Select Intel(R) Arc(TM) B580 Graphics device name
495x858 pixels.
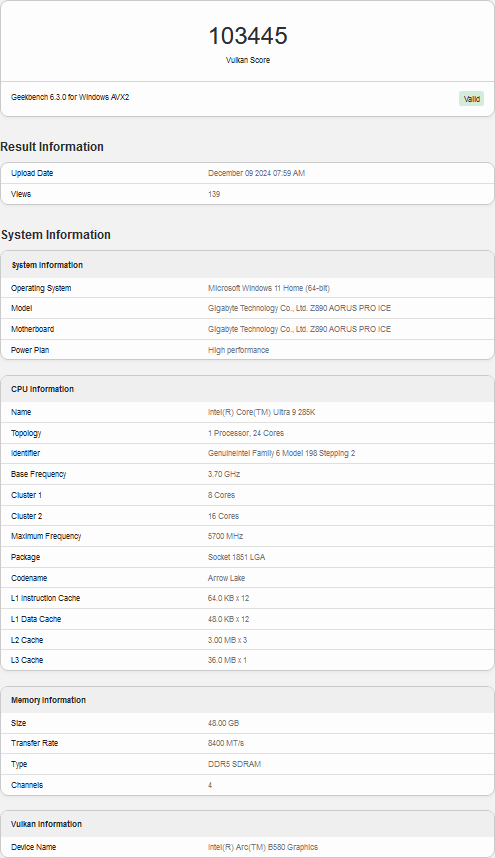[x=263, y=848]
